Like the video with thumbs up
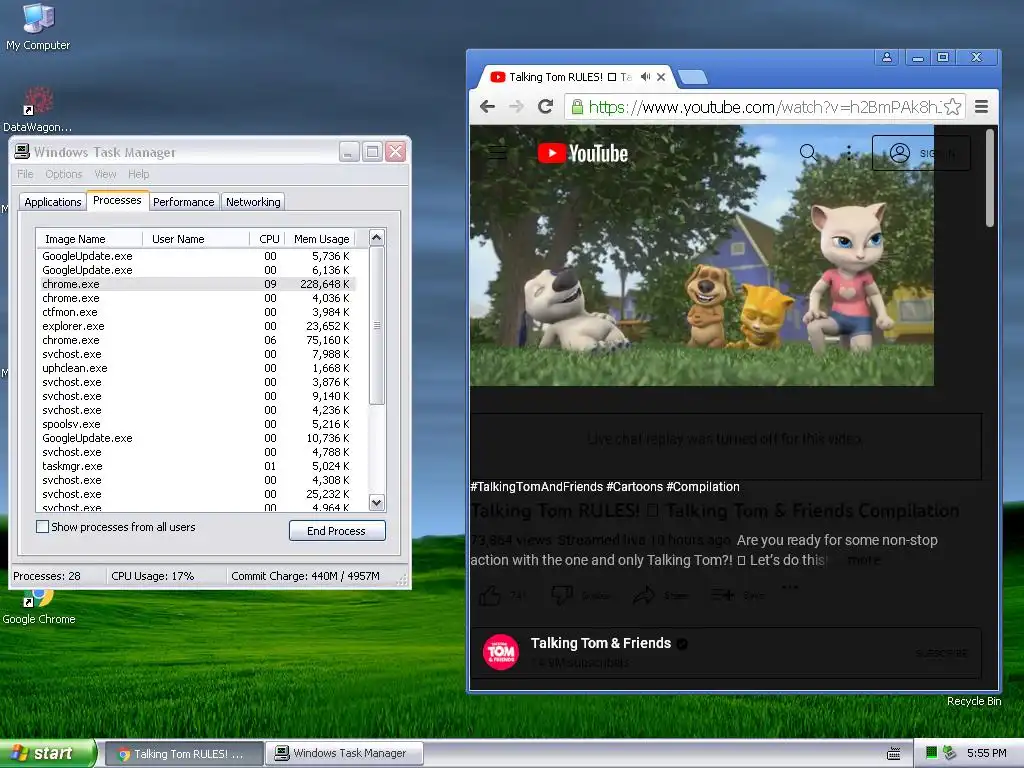This screenshot has width=1024, height=768. click(x=490, y=595)
